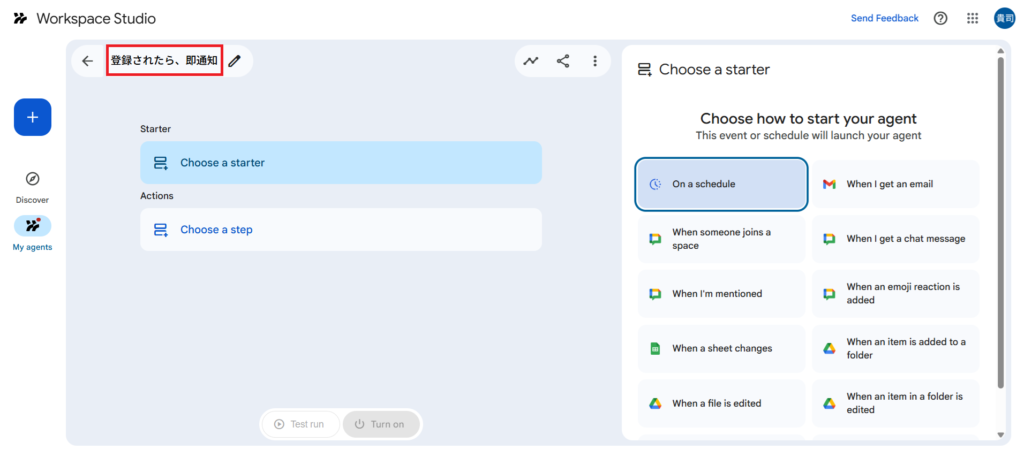Go to My agents in sidebar
This screenshot has height=458, width=1024.
pos(32,233)
